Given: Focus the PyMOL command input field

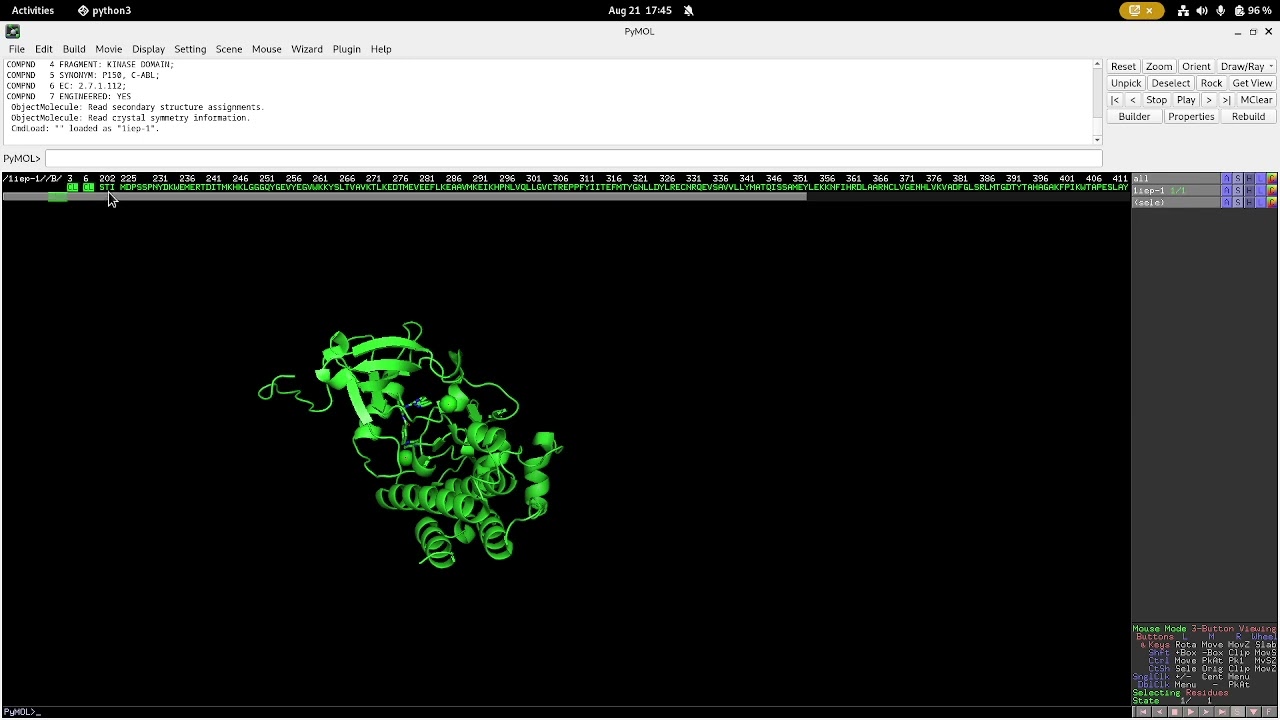Looking at the screenshot, I should [572, 158].
